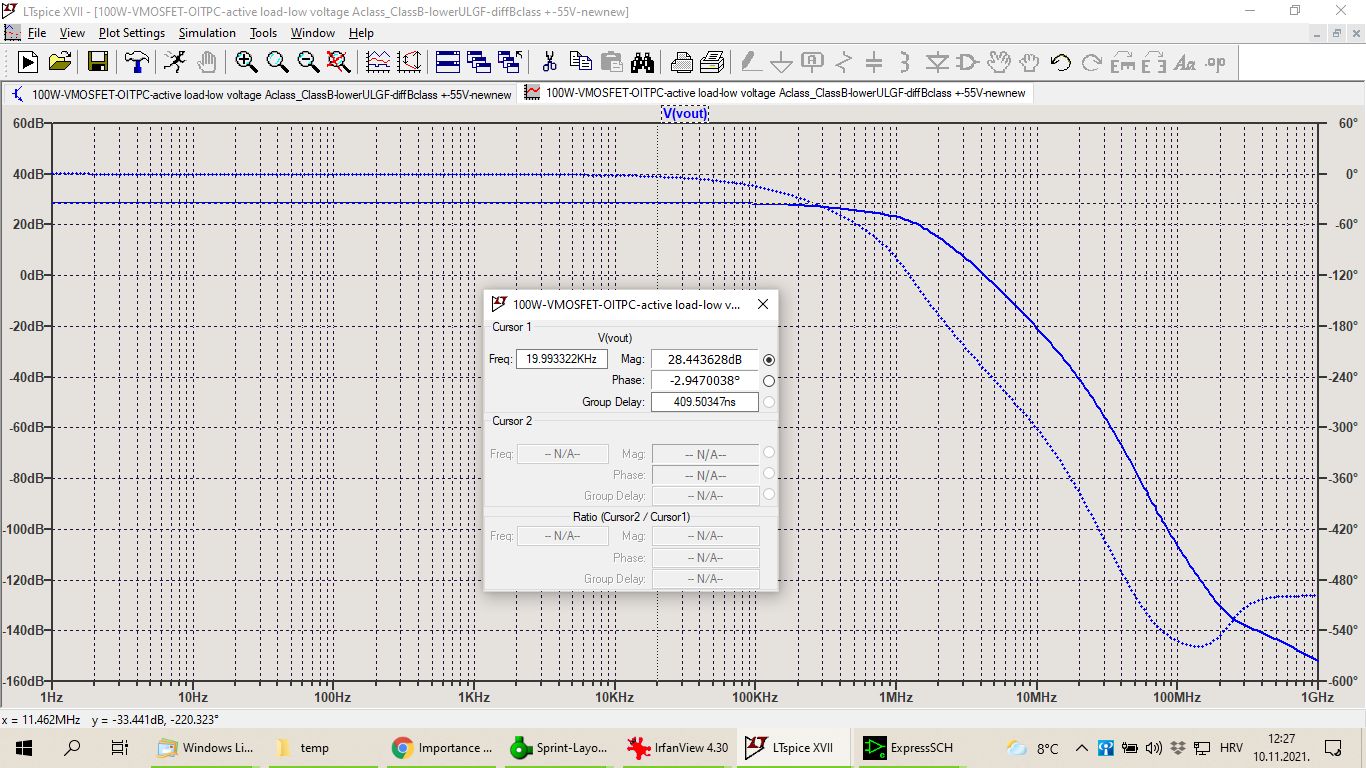Switch to ExpressSCH taskbar item

click(911, 748)
